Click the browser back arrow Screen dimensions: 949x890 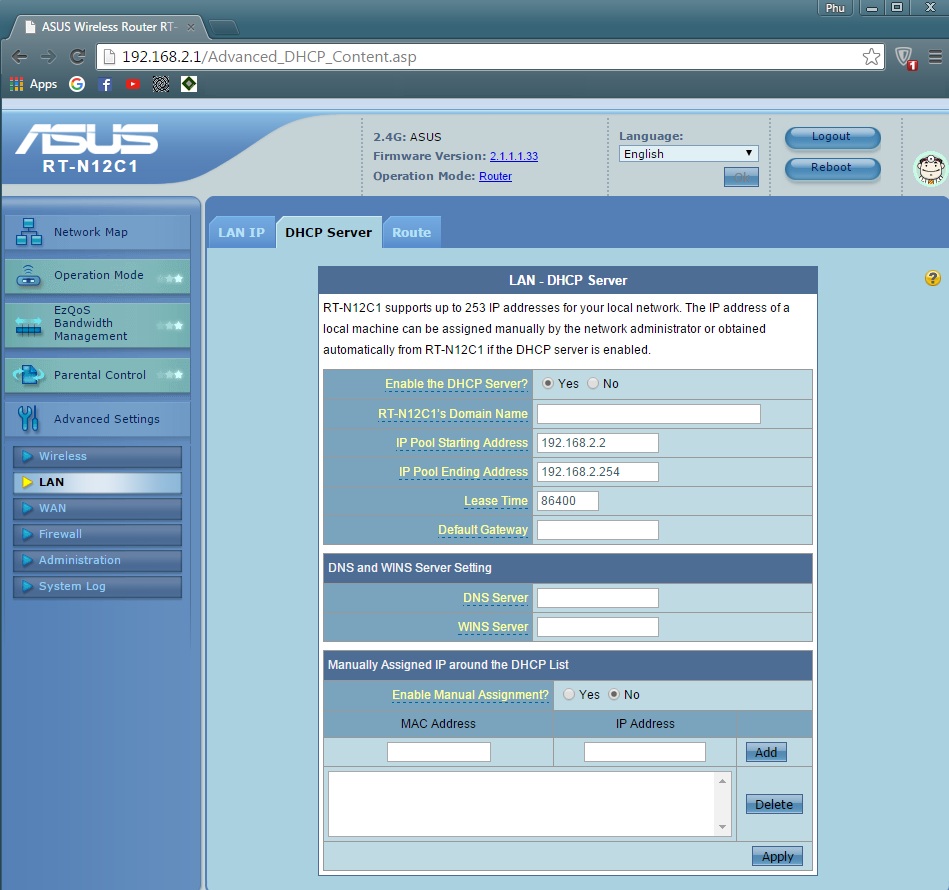pyautogui.click(x=19, y=57)
